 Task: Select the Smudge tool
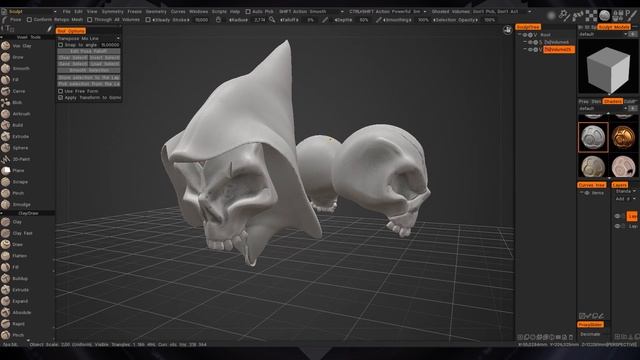16,204
